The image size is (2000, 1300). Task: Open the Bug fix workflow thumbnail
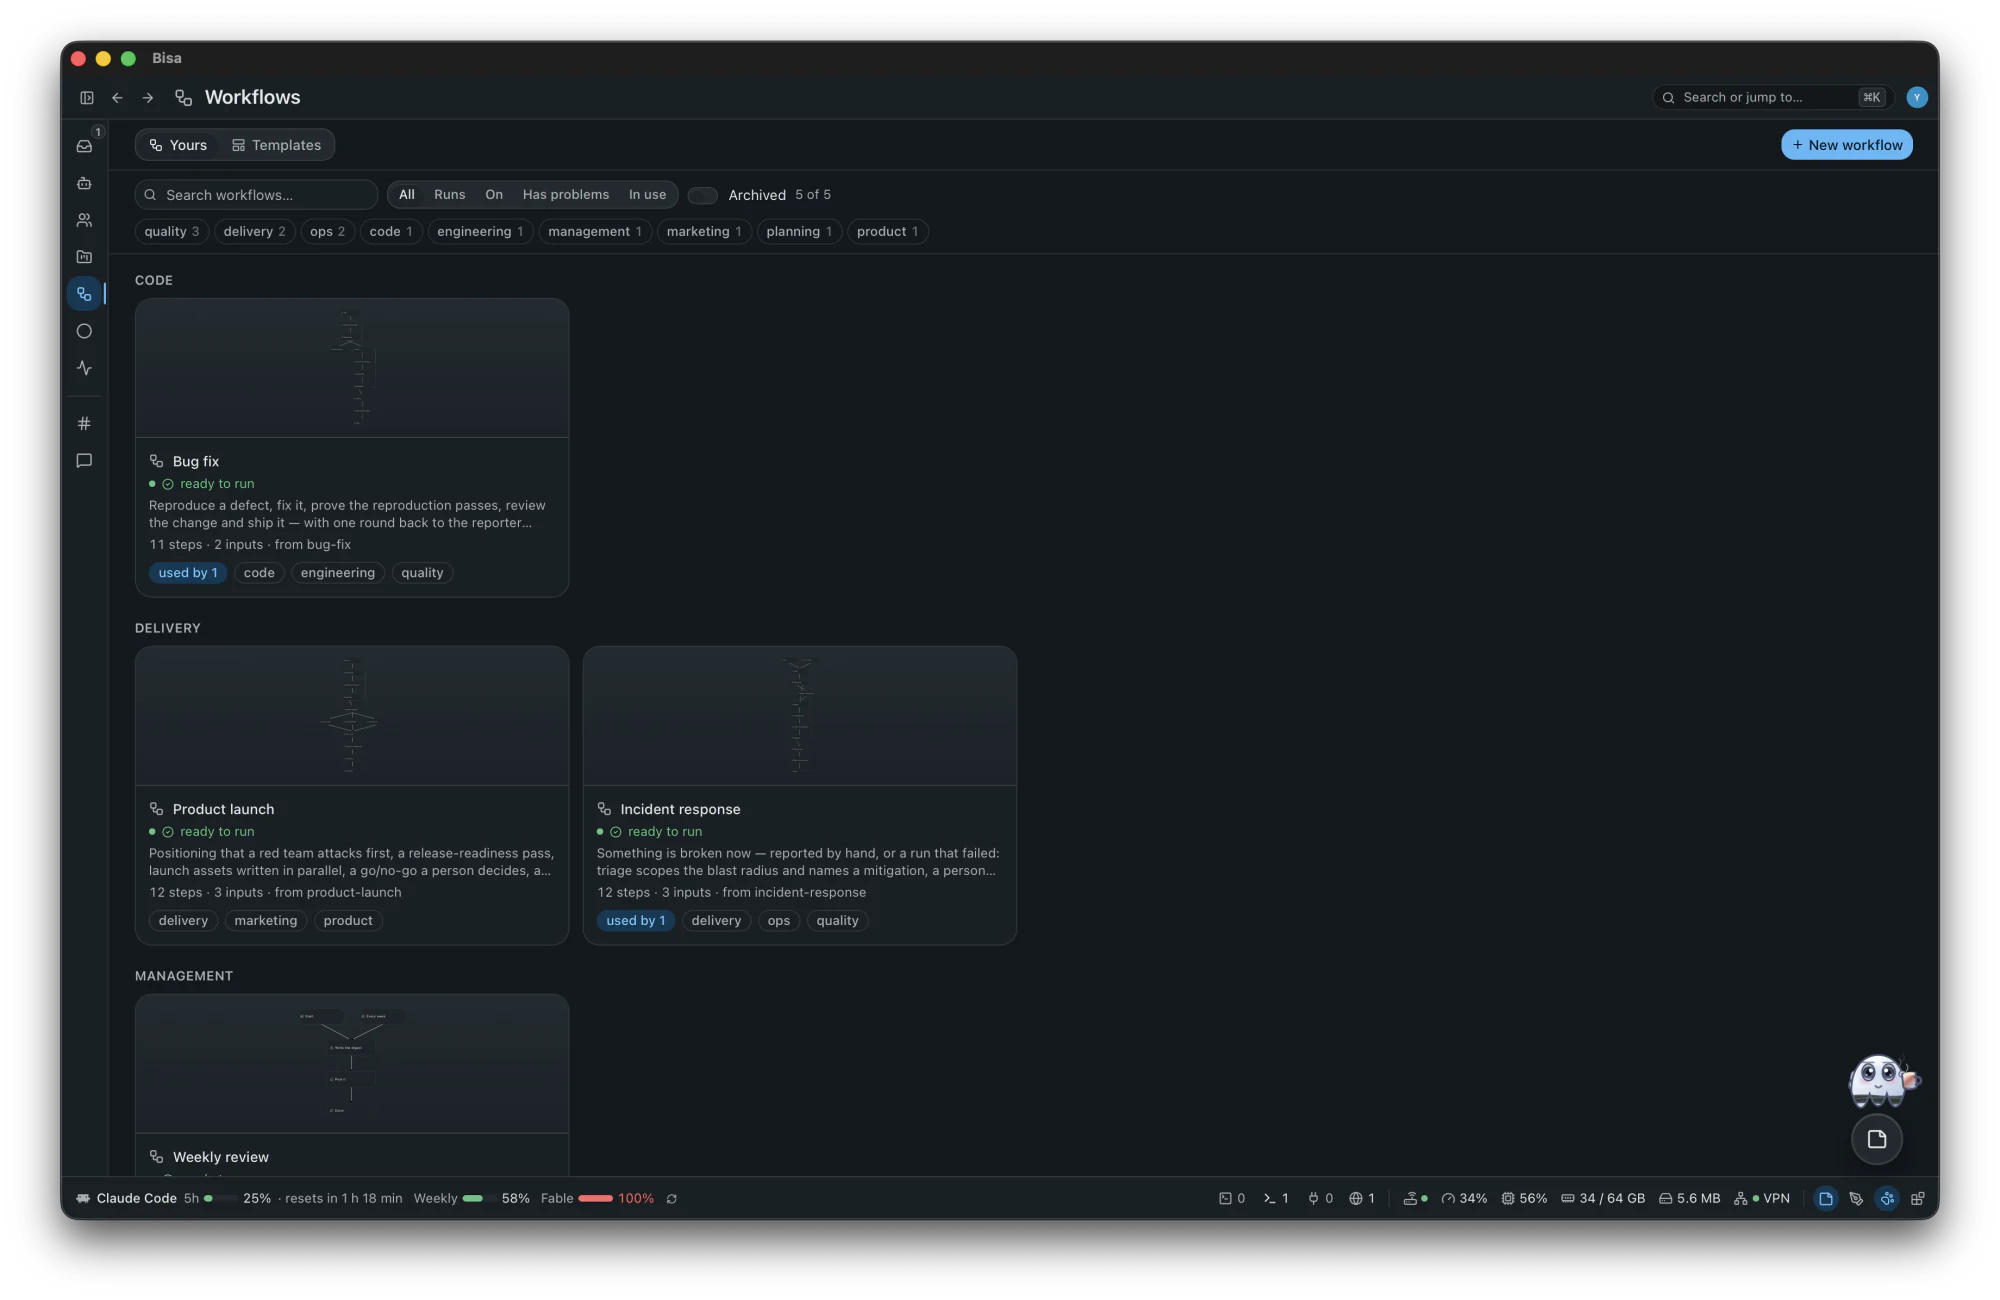352,368
